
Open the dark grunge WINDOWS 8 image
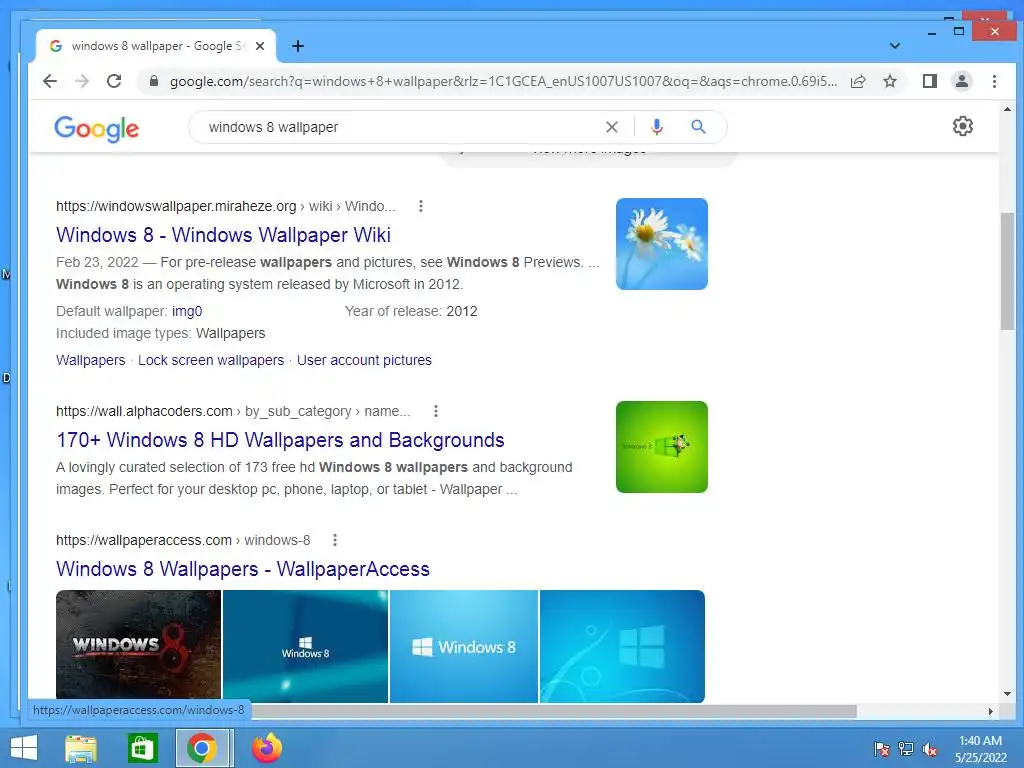point(138,647)
